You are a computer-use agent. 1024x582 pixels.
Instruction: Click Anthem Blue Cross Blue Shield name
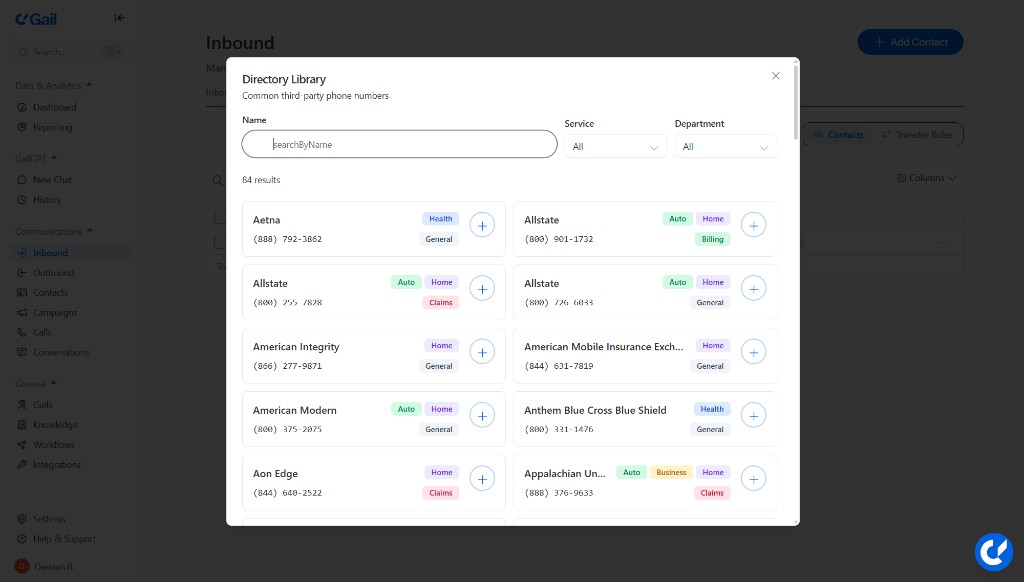pos(595,410)
